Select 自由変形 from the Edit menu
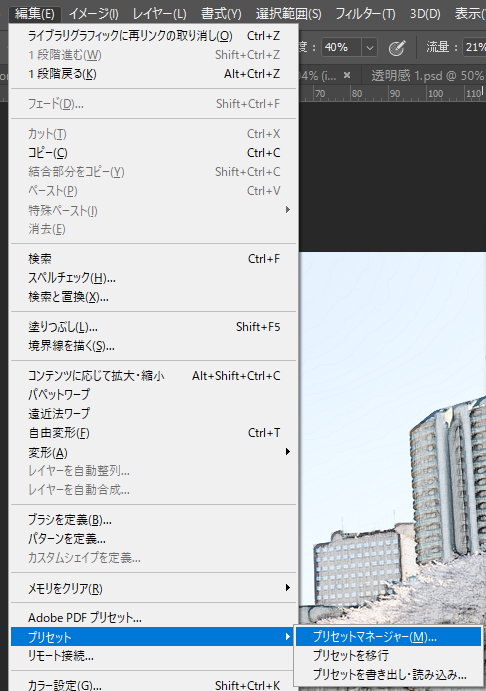The width and height of the screenshot is (486, 691). pyautogui.click(x=153, y=433)
